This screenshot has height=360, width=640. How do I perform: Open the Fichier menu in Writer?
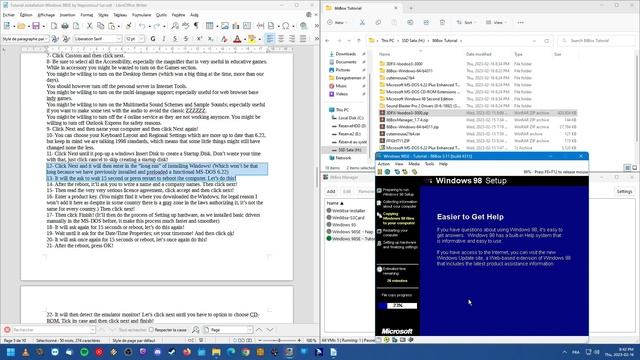9,15
